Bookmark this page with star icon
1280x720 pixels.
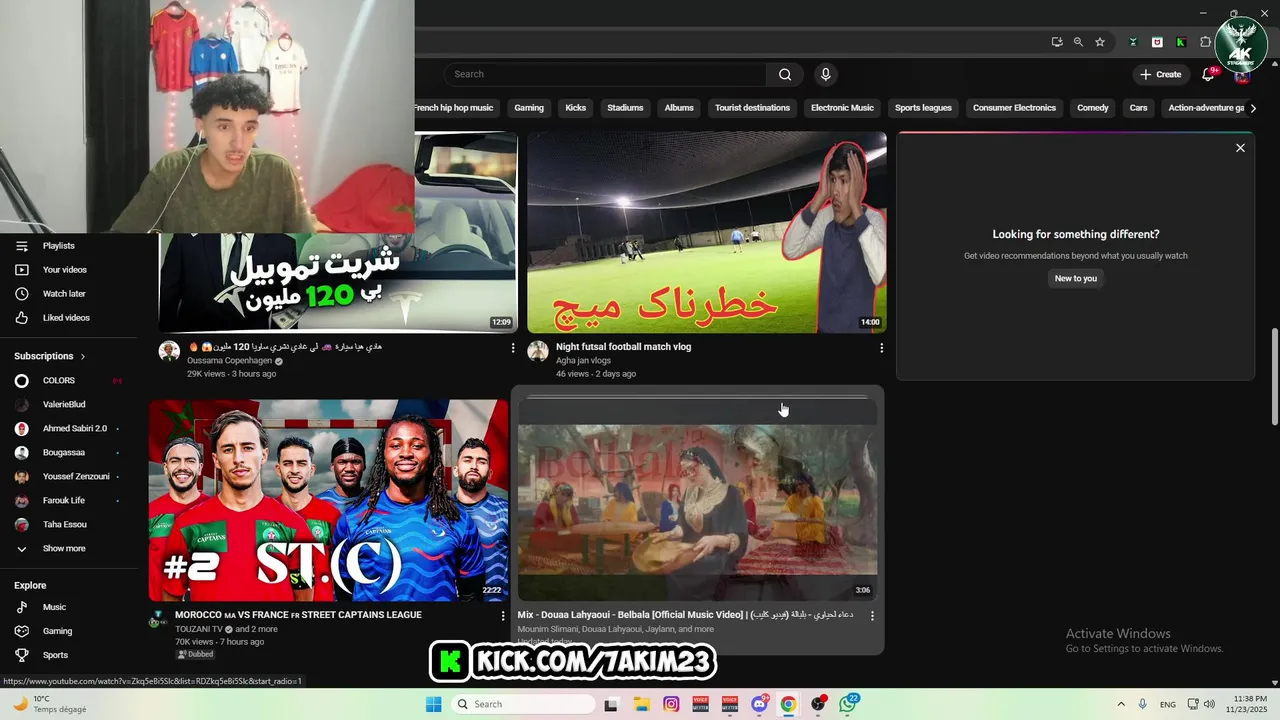[x=1100, y=42]
